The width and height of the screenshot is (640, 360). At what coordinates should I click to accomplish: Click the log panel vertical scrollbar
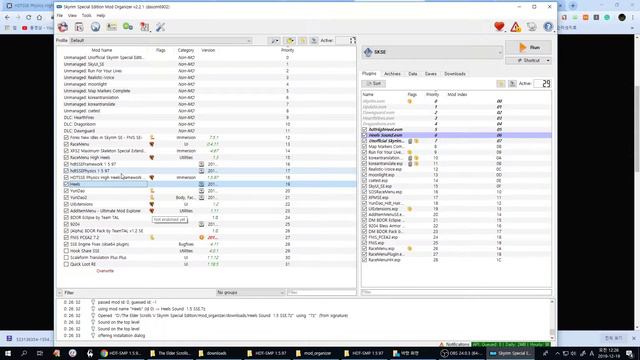click(x=552, y=319)
